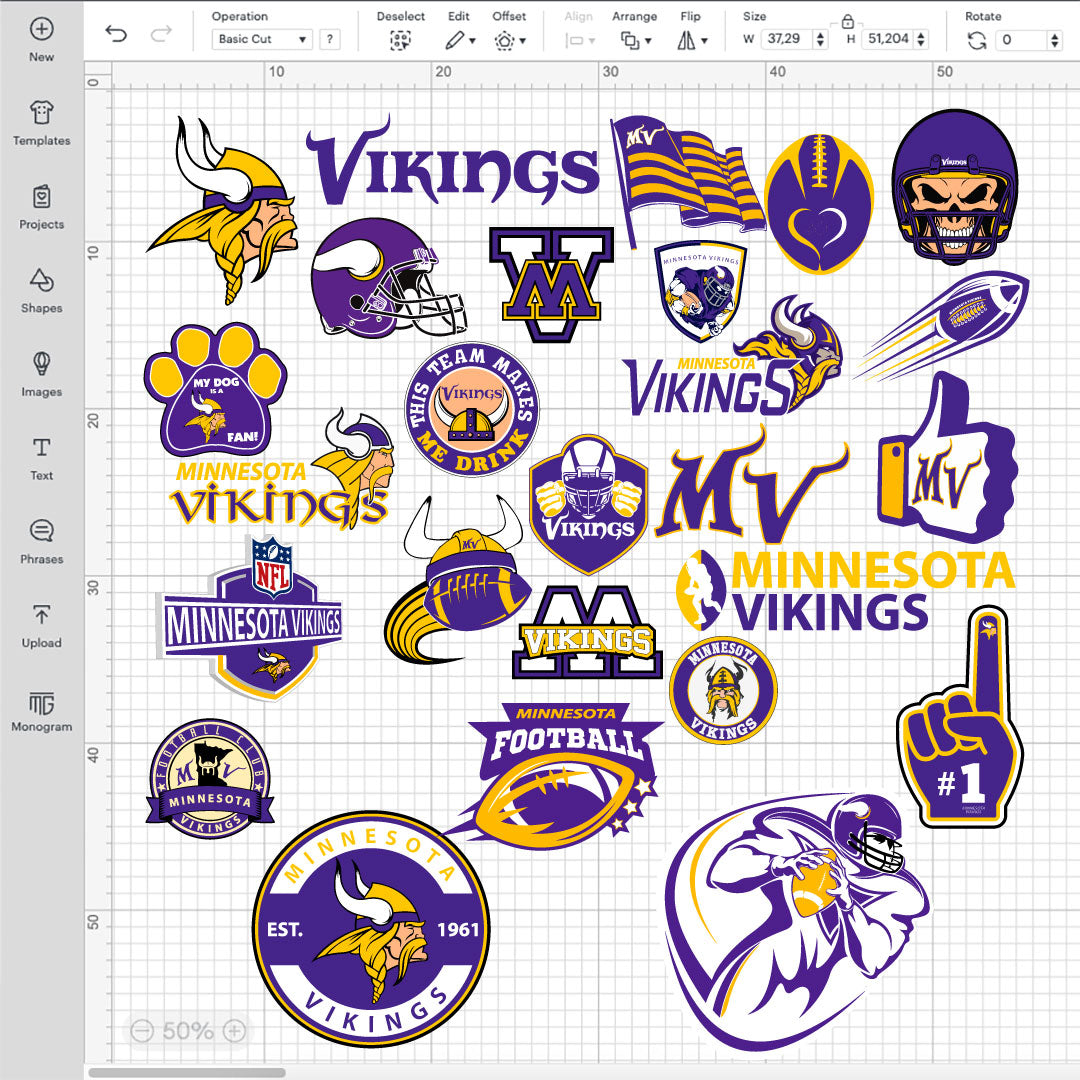Toggle the size aspect ratio lock
The image size is (1080, 1080).
tap(848, 22)
